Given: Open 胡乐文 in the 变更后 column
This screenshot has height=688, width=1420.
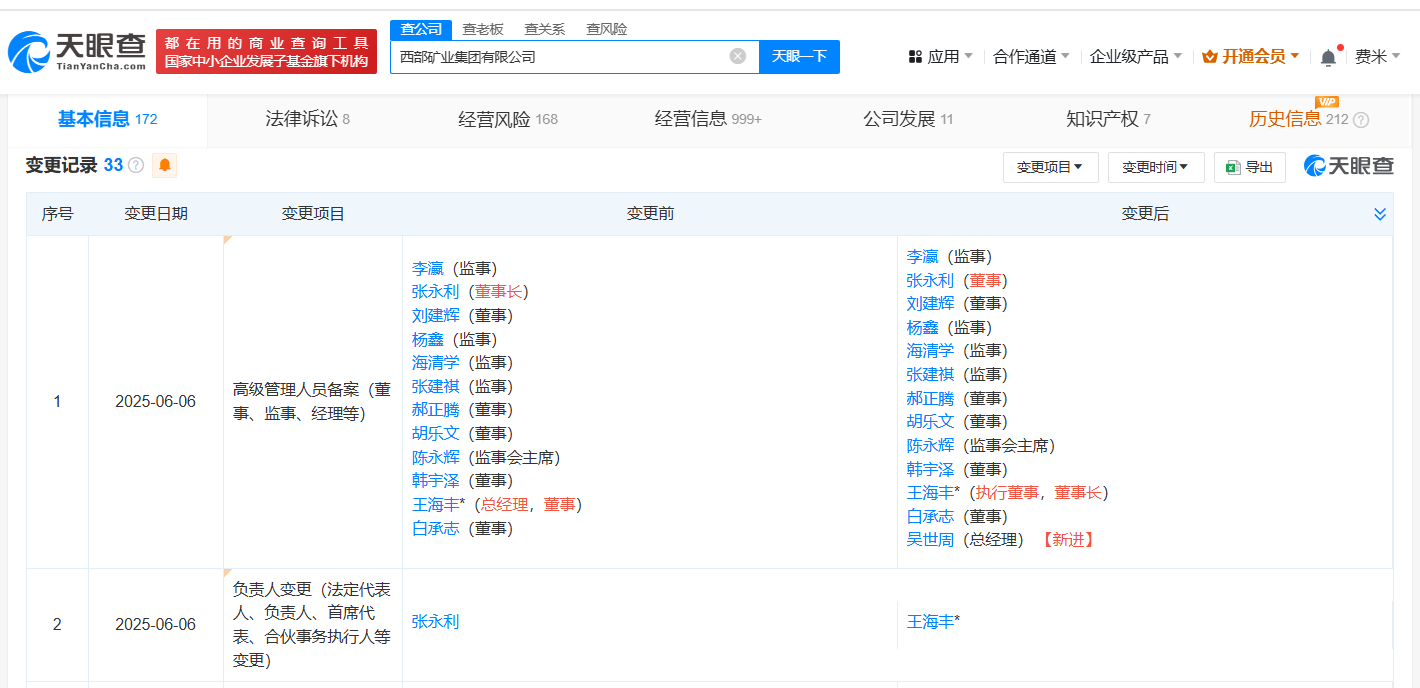Looking at the screenshot, I should click(931, 421).
